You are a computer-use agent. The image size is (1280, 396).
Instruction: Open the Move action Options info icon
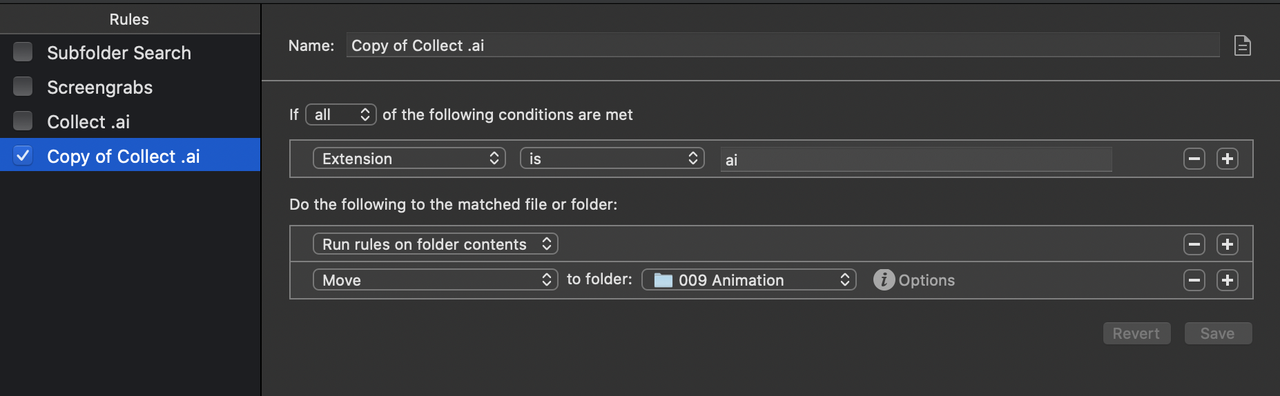point(883,280)
